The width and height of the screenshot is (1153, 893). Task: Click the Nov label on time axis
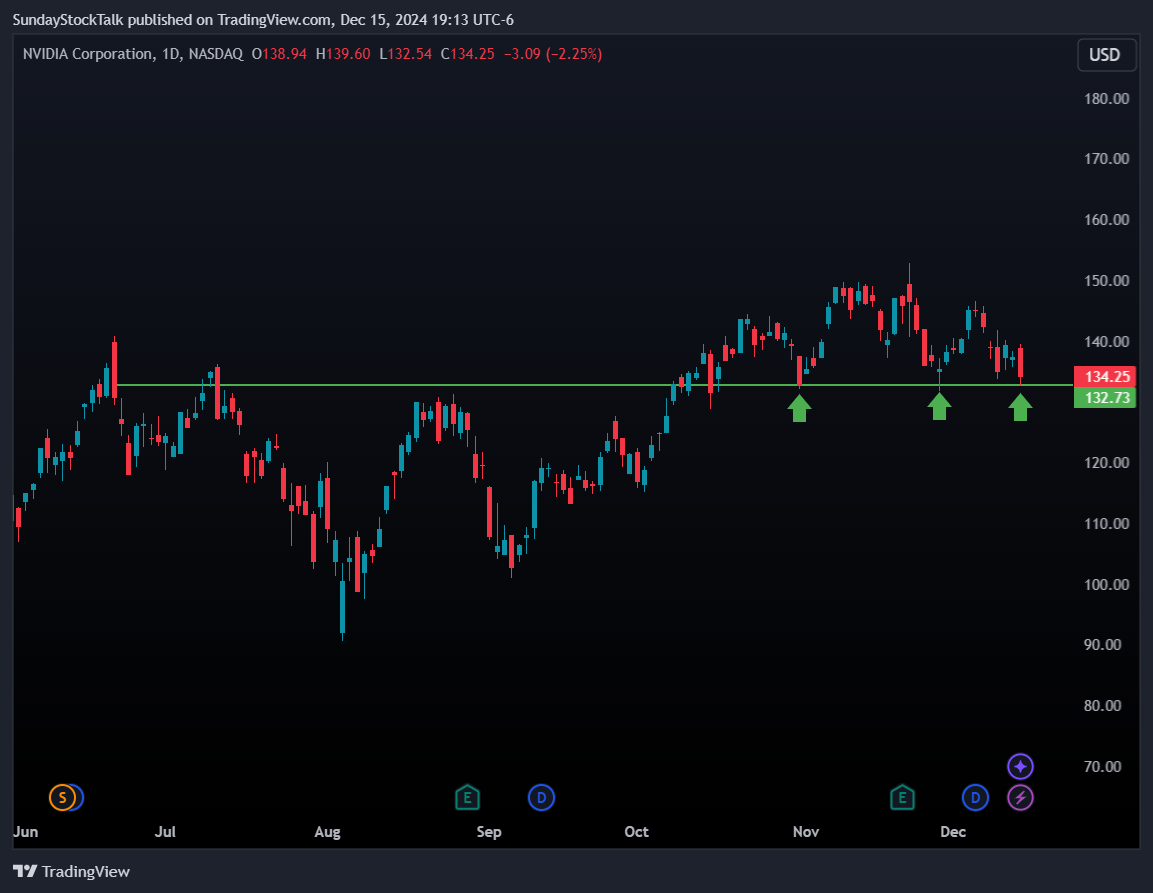click(806, 832)
